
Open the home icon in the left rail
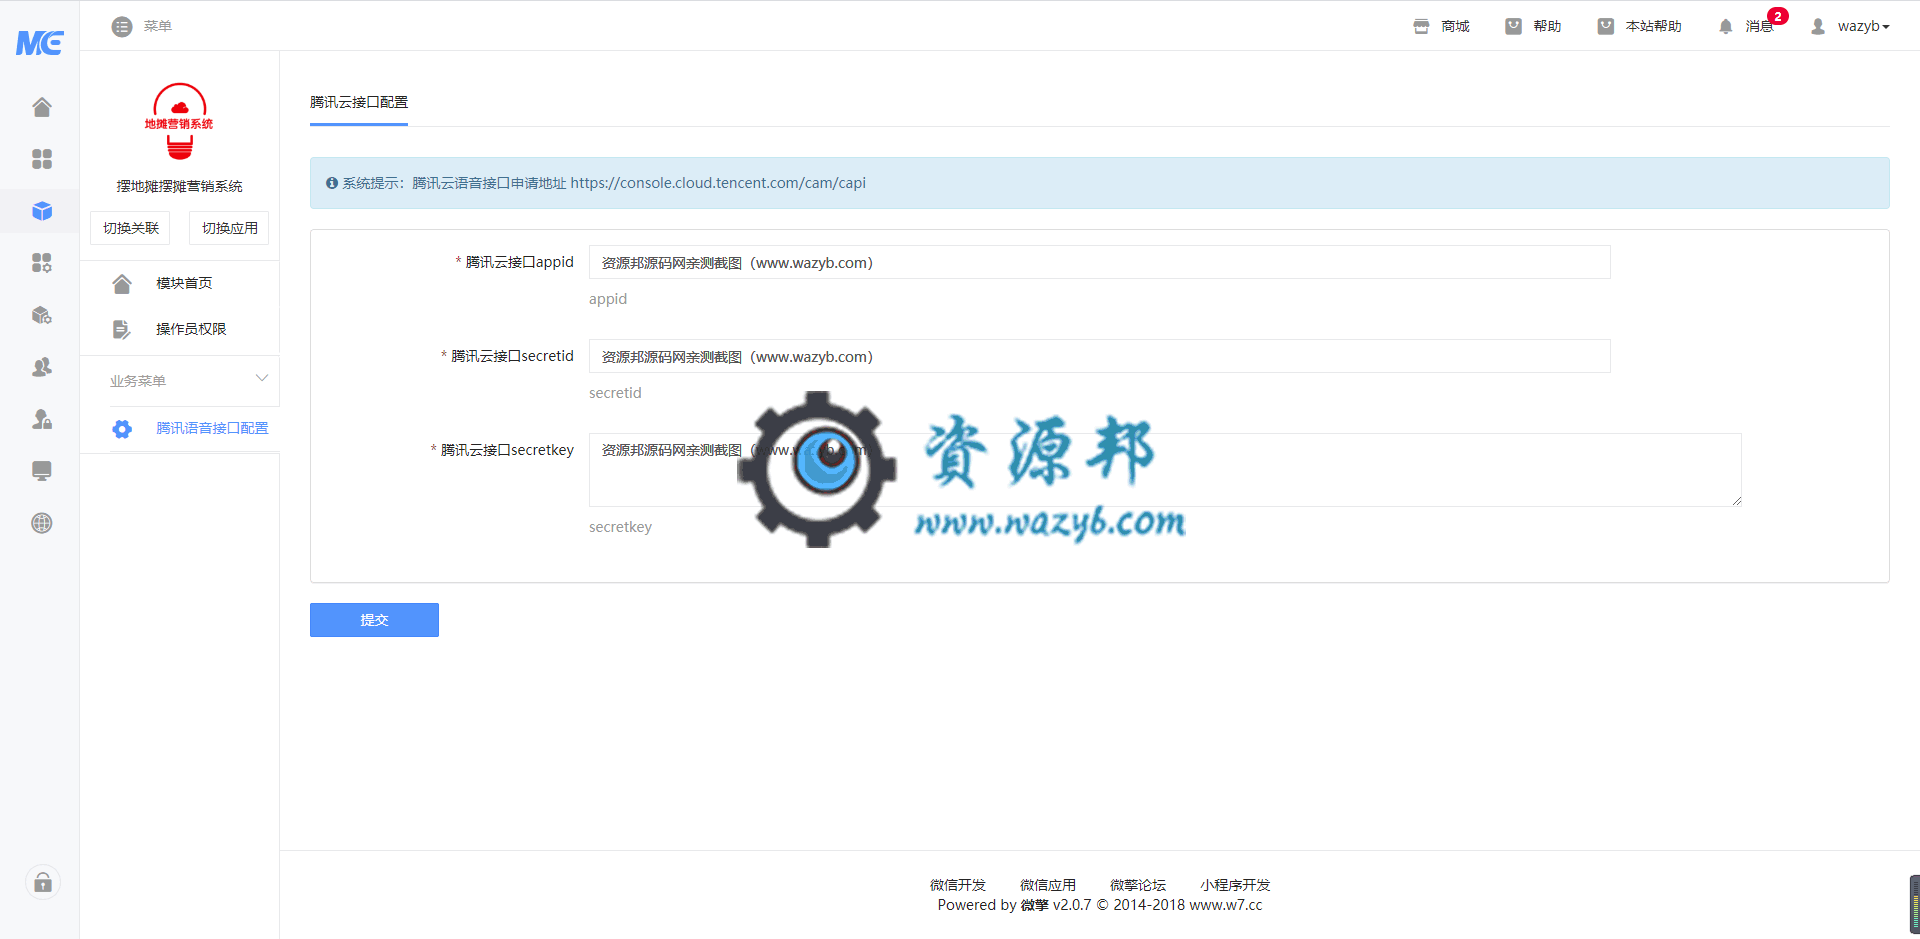pos(42,107)
